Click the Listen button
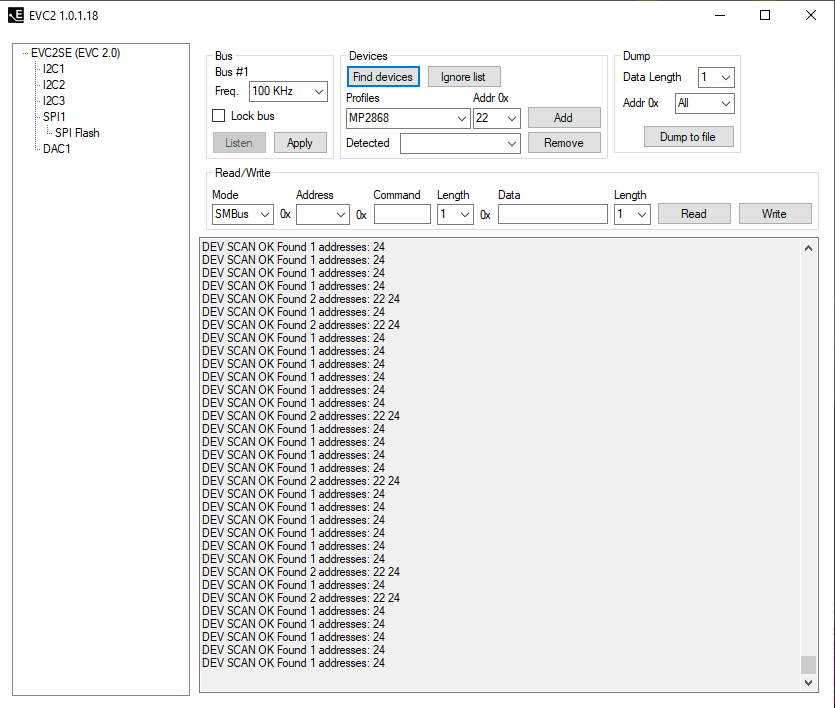Image resolution: width=835 pixels, height=708 pixels. click(x=239, y=143)
